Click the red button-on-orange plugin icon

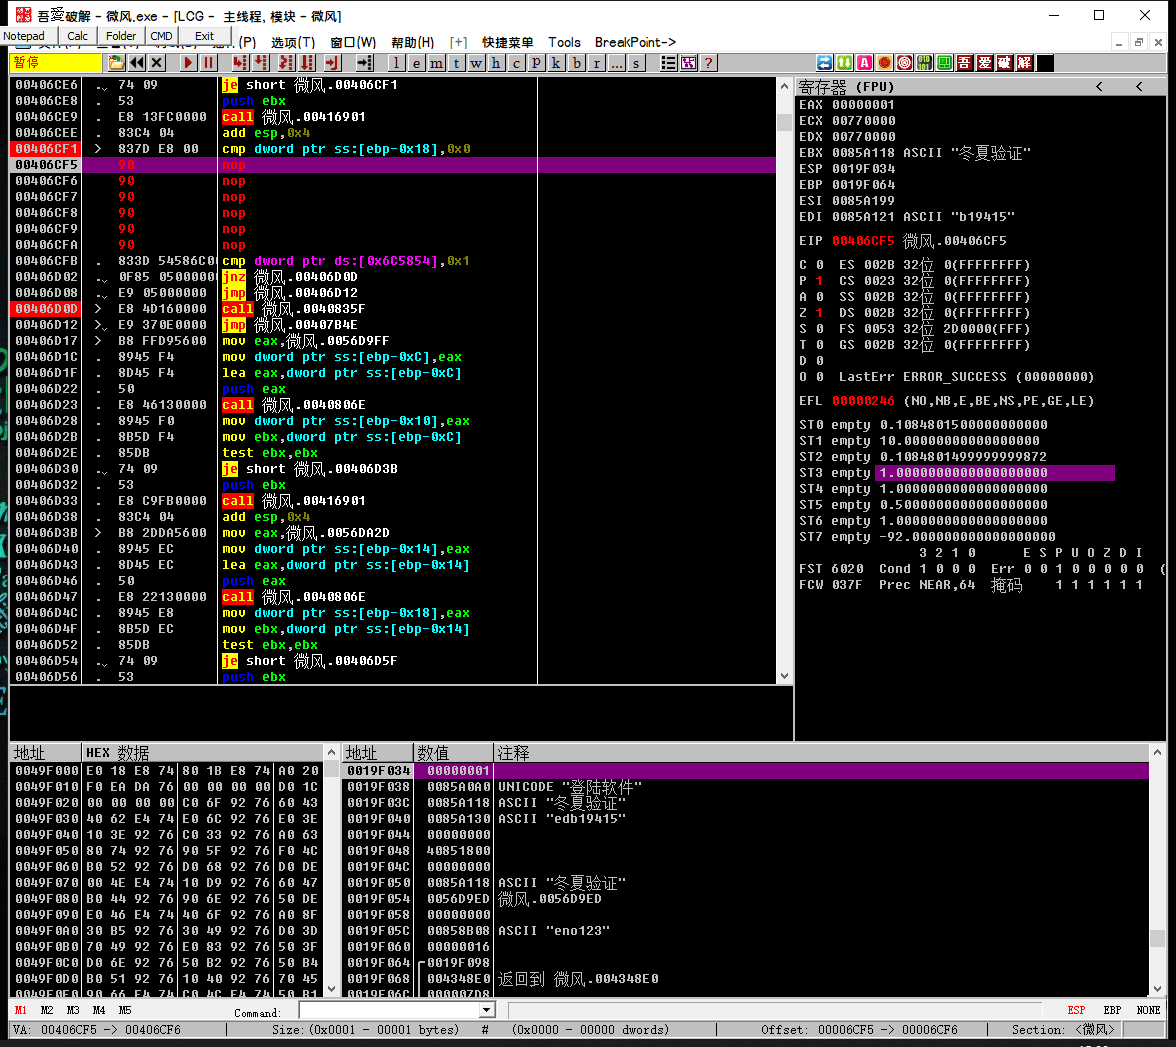tap(884, 63)
